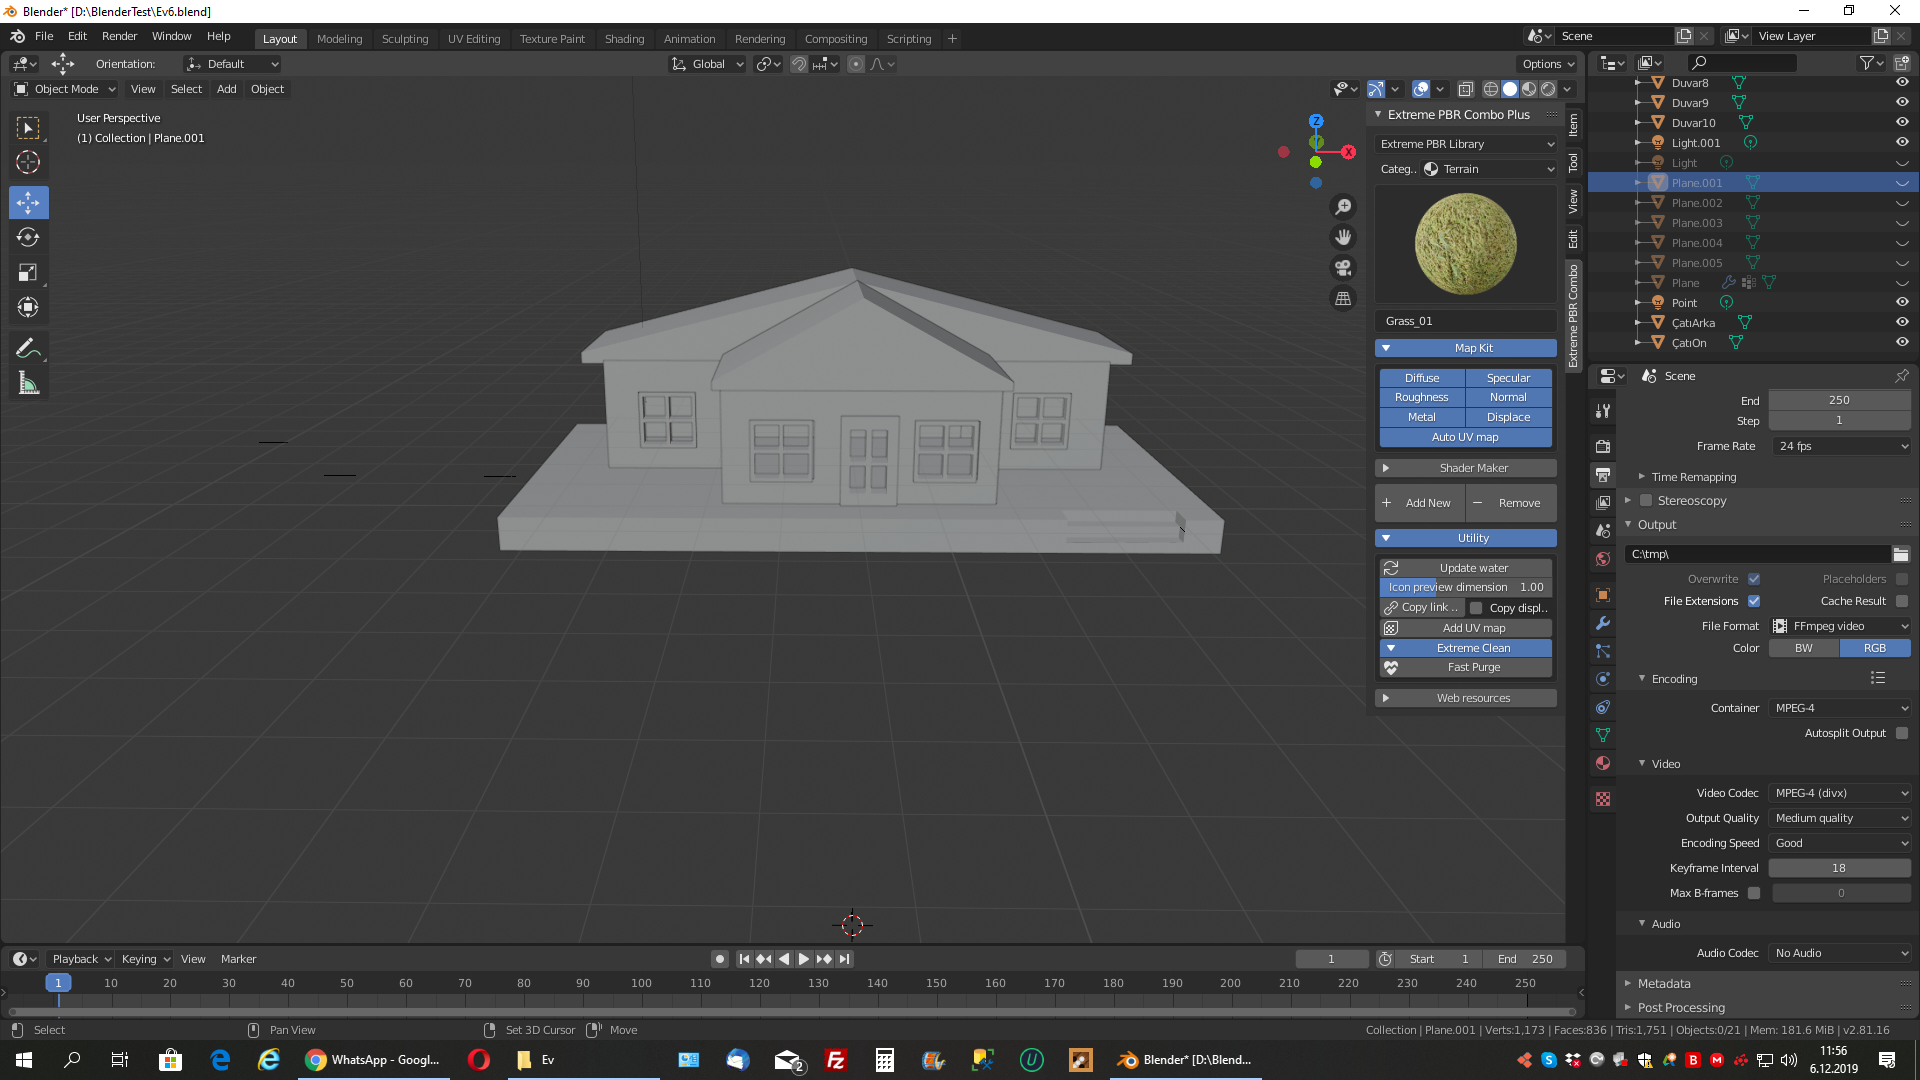Select rendered viewport shading sphere icon
Viewport: 1920px width, 1080px height.
1548,89
